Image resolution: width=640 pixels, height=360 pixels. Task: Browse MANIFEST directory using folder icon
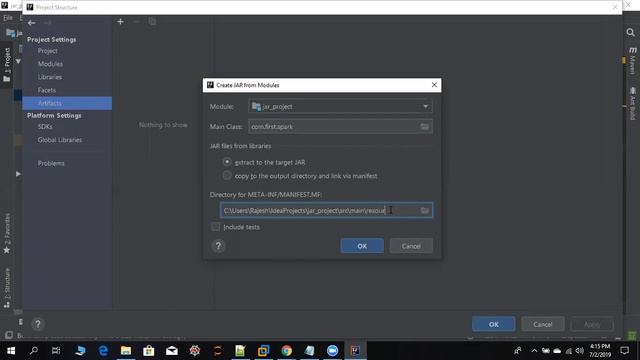tap(424, 210)
